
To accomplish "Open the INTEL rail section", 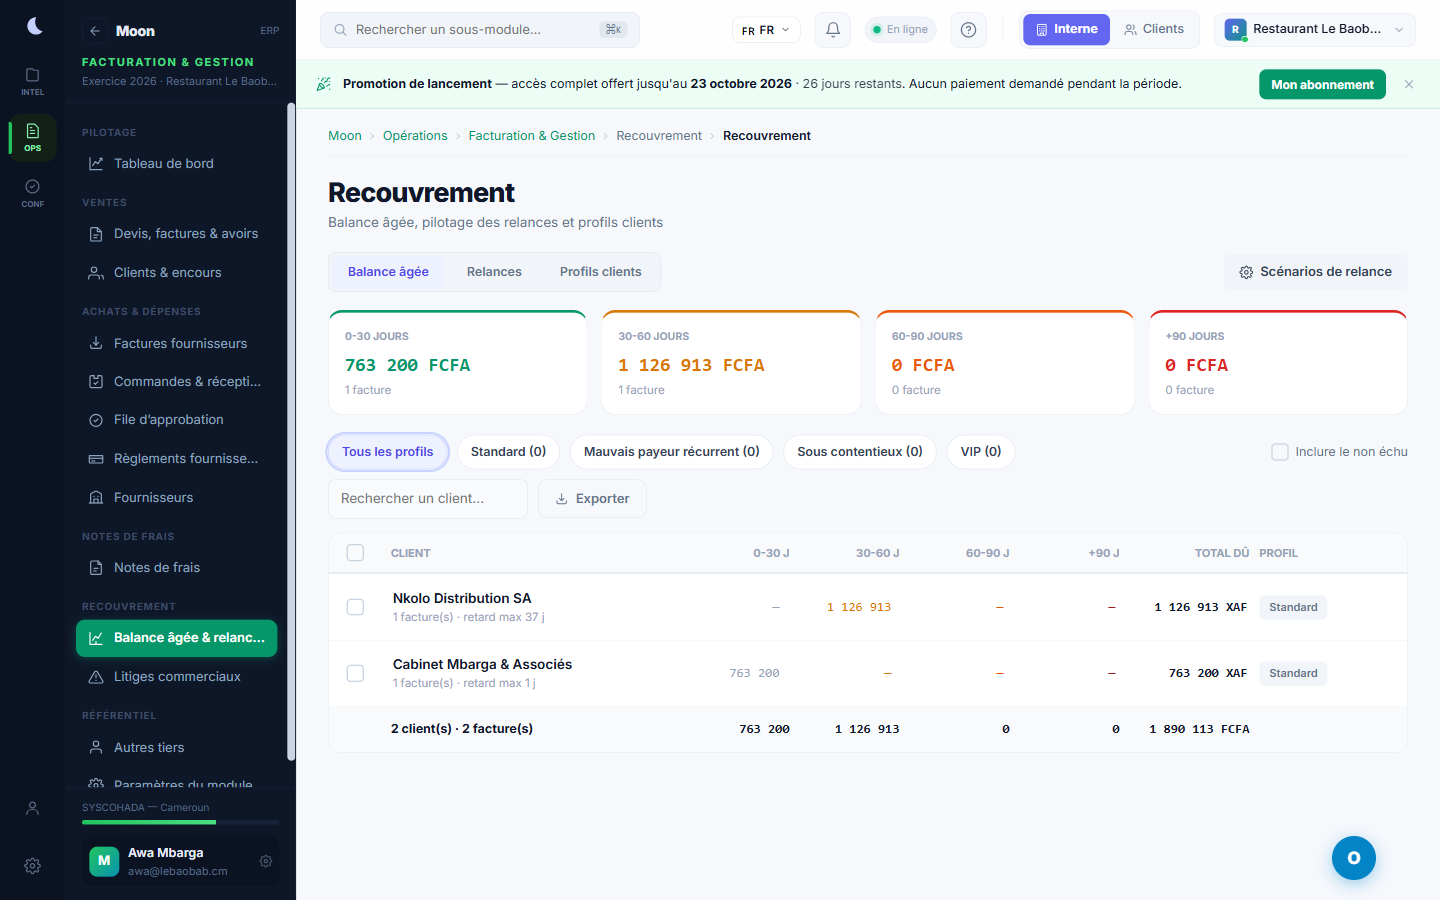I will (33, 81).
